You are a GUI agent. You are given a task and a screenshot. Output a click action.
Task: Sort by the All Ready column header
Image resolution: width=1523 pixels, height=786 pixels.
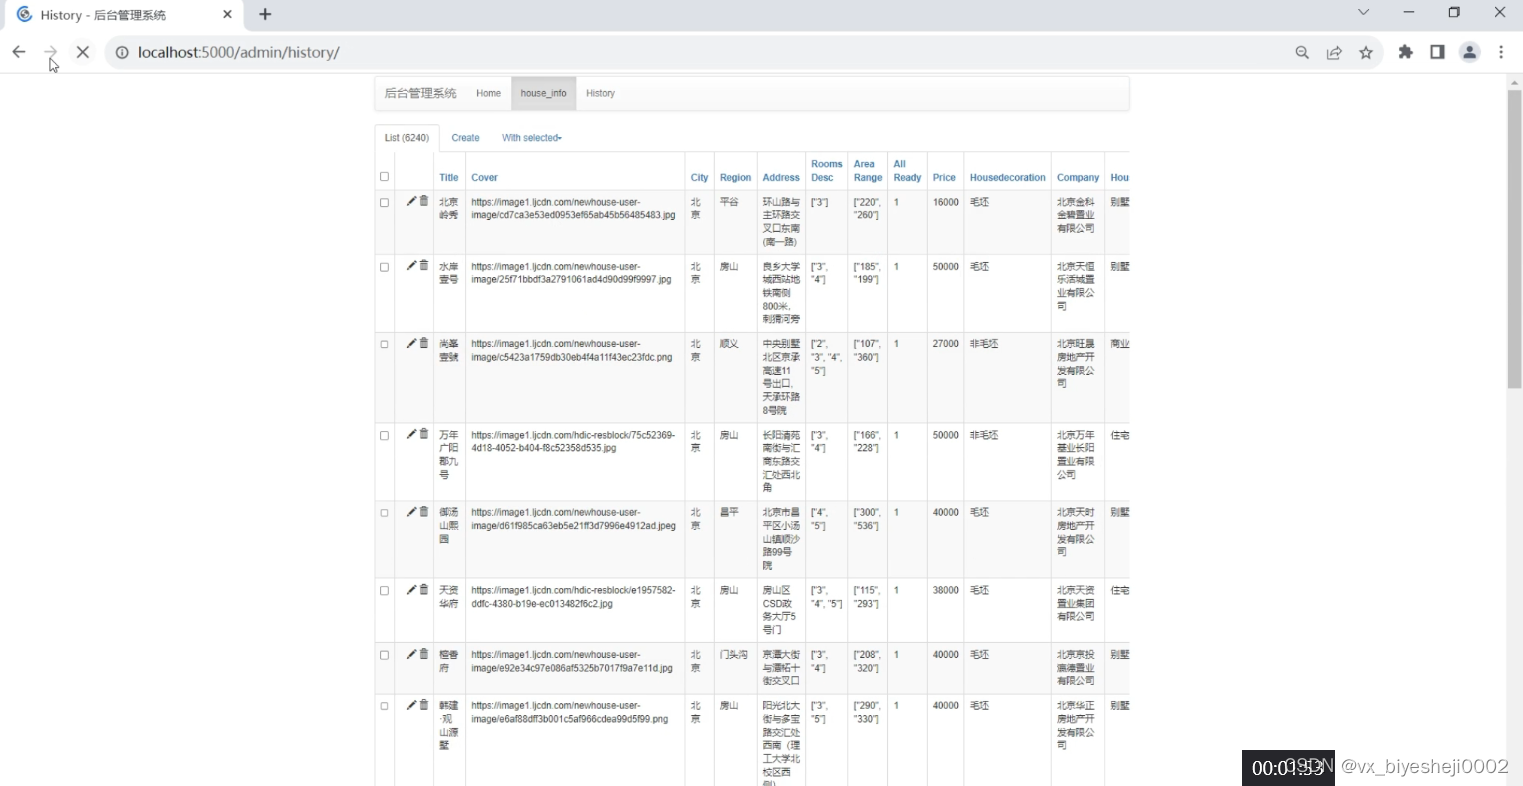tap(907, 171)
